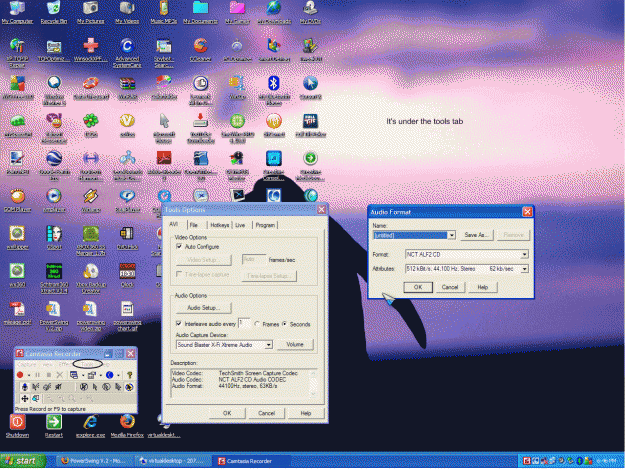Select the Seconds radio button
The width and height of the screenshot is (625, 469).
click(x=285, y=324)
